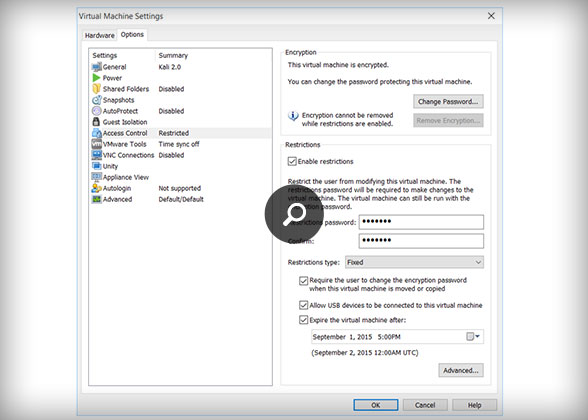Select the Guest Isolation row label

tap(125, 122)
